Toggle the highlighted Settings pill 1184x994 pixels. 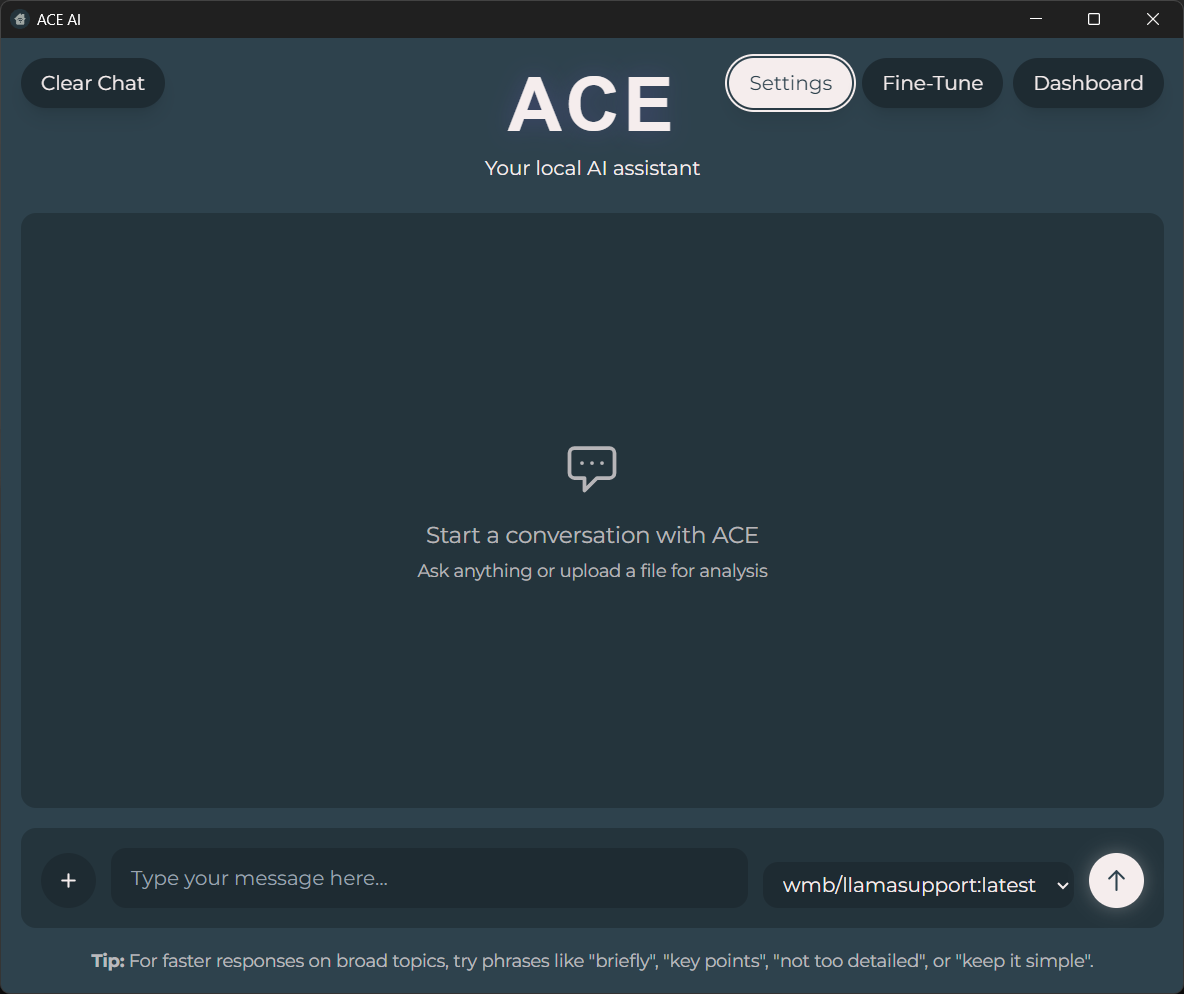point(790,83)
